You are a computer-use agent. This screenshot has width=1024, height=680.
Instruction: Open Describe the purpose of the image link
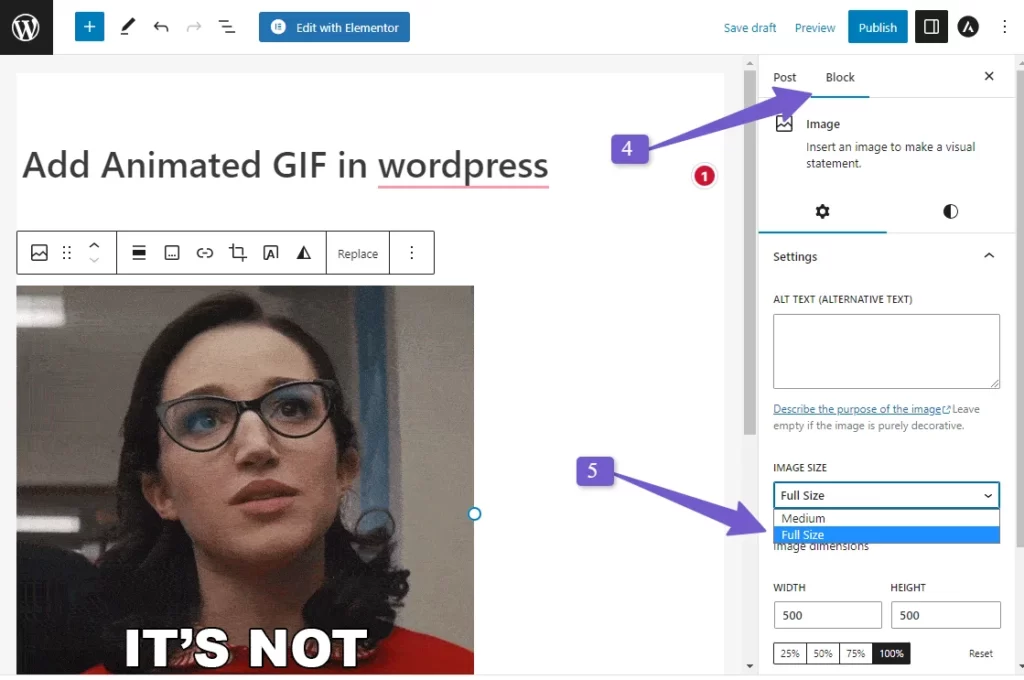pyautogui.click(x=861, y=409)
